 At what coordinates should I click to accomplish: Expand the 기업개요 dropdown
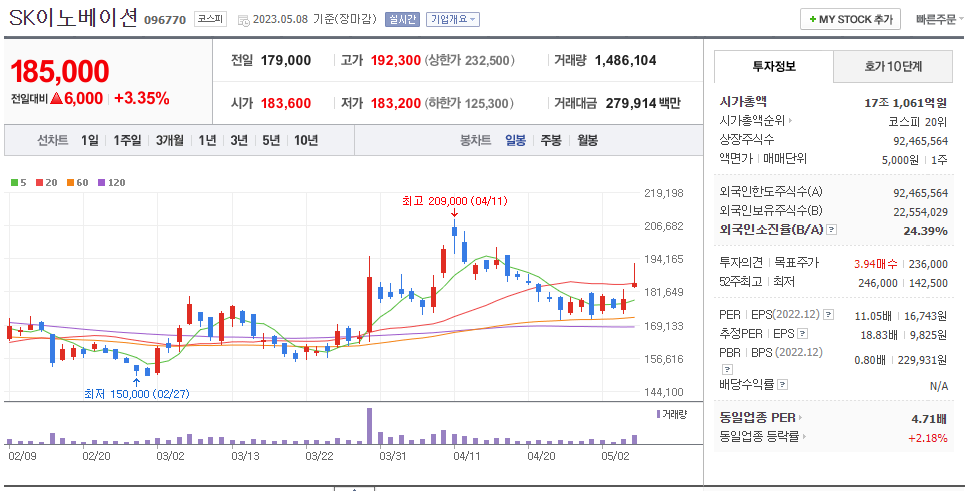point(453,19)
